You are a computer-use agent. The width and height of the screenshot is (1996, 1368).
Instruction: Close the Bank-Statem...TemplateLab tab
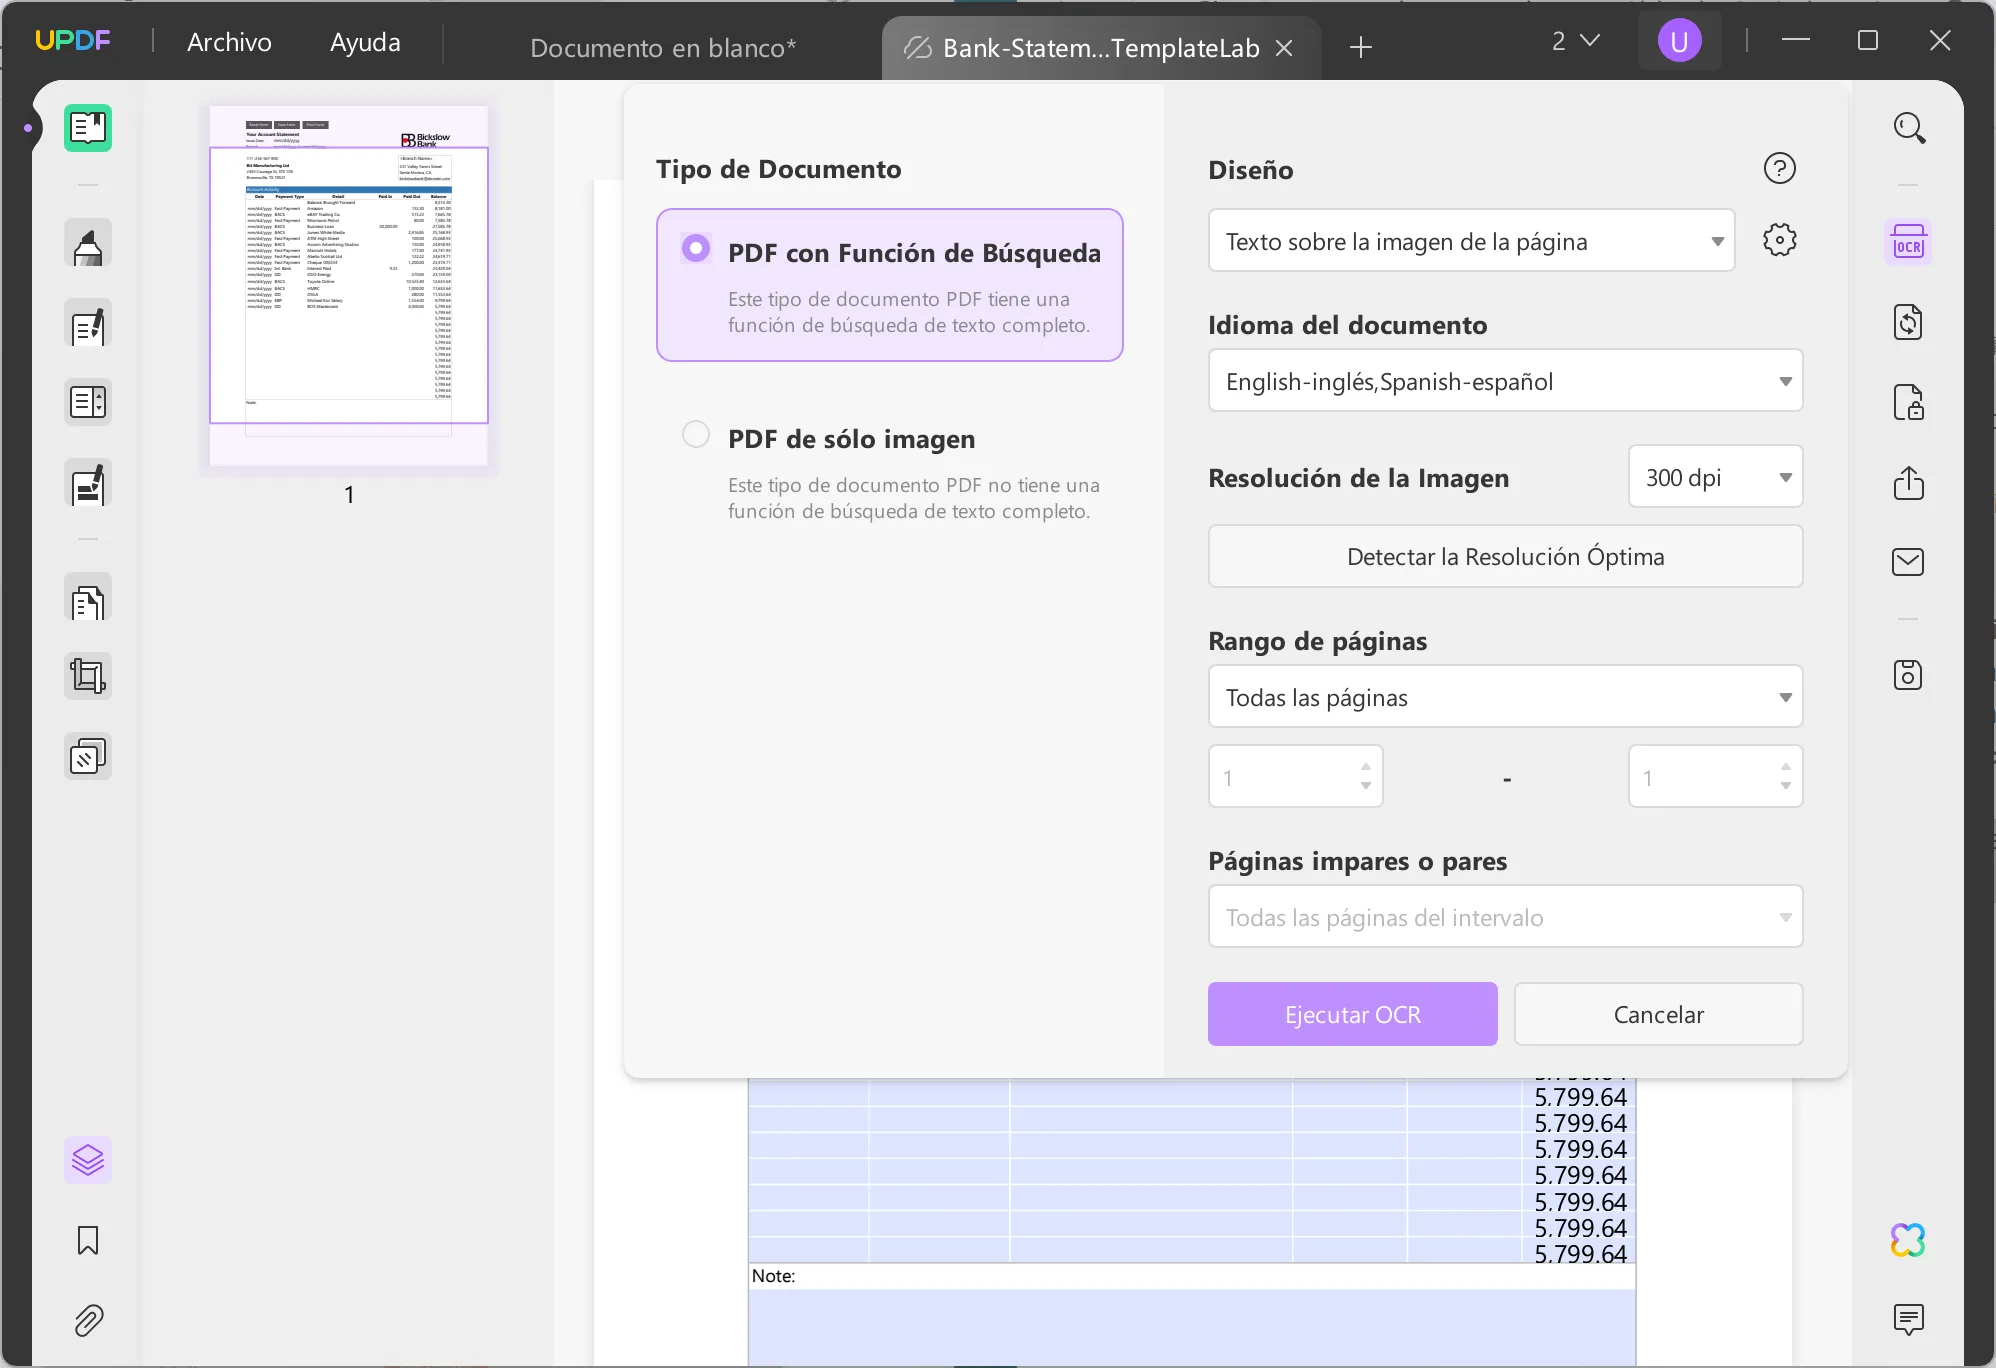pos(1285,47)
